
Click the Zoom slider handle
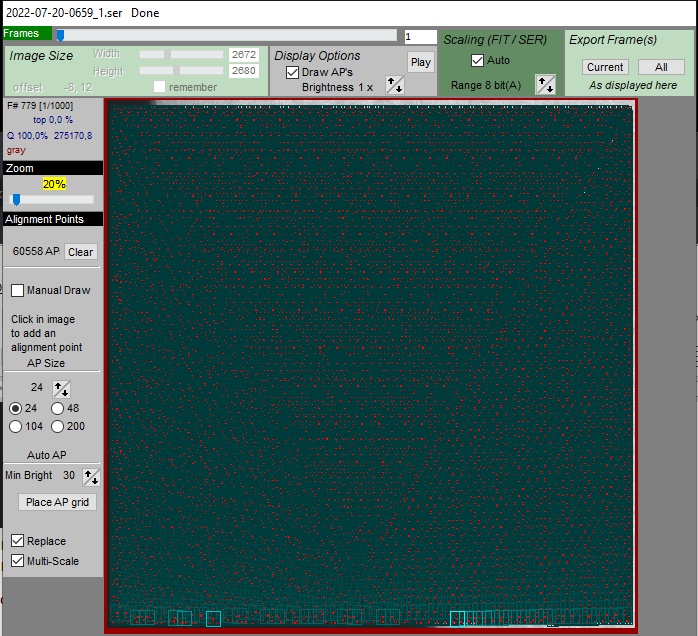pyautogui.click(x=16, y=199)
